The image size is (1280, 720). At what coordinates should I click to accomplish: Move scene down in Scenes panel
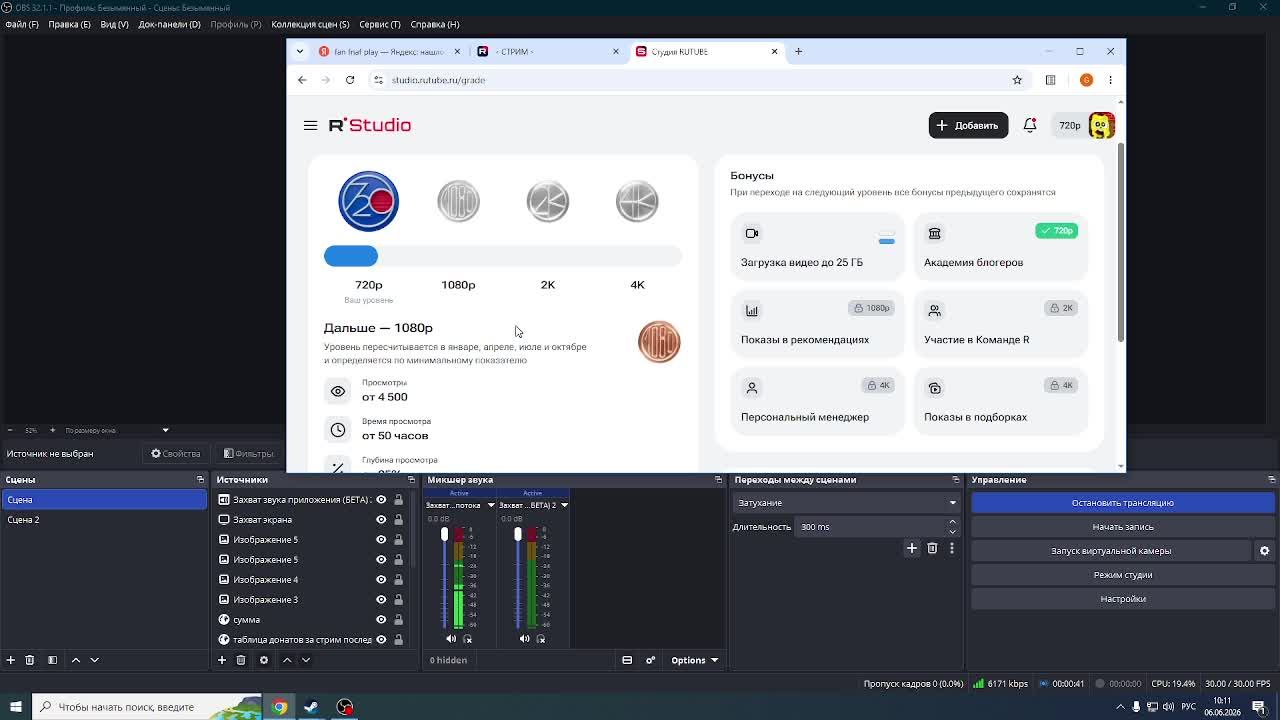point(95,660)
